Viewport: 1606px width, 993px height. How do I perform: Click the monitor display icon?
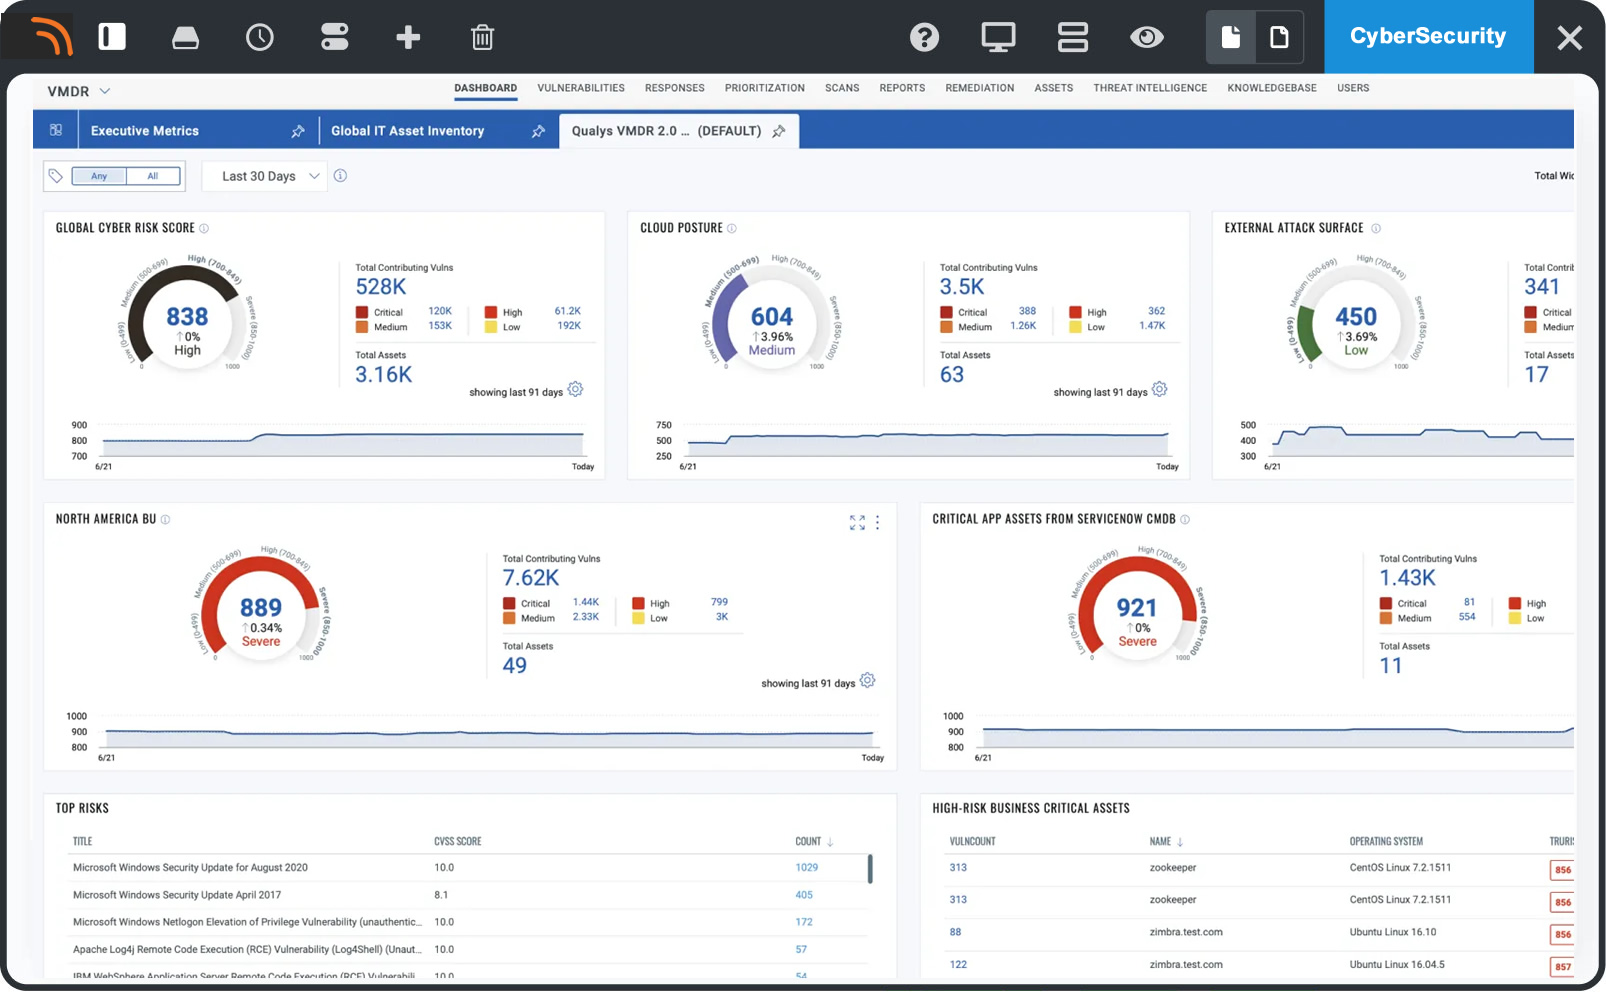point(998,38)
